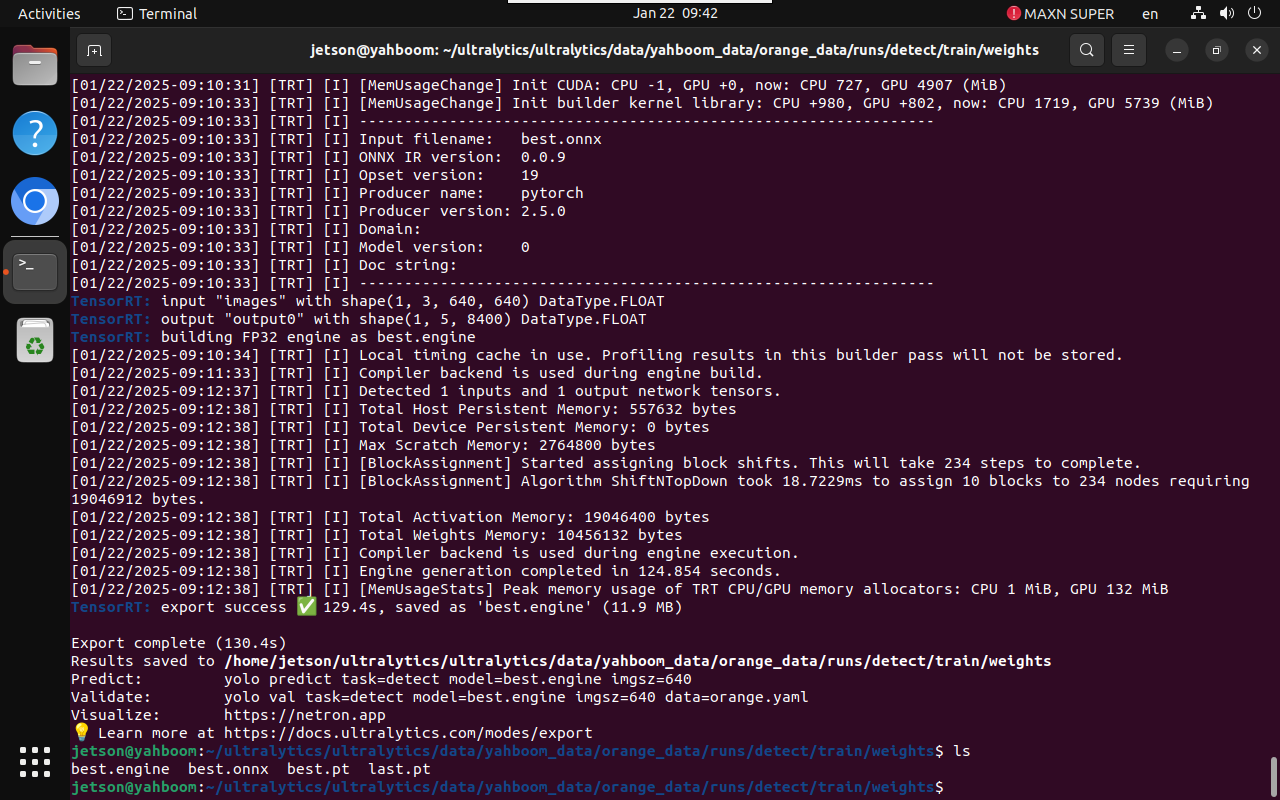Open the network status icon in top bar
This screenshot has height=800, width=1280.
click(1198, 14)
